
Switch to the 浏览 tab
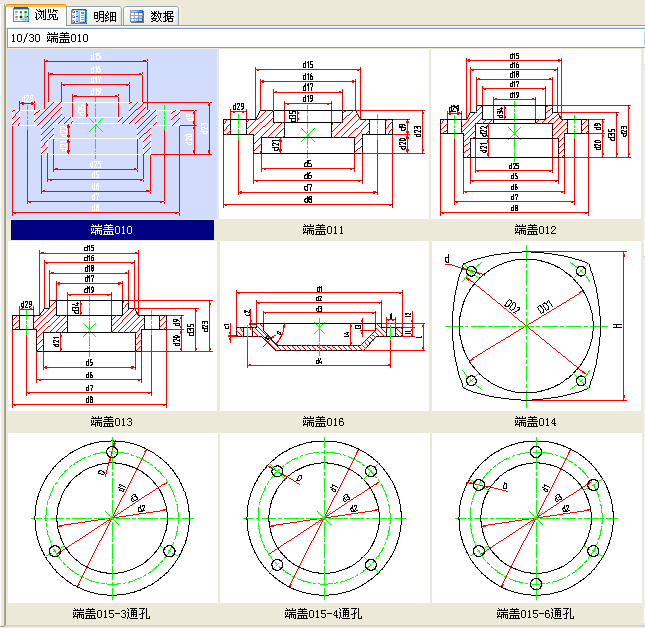click(x=35, y=15)
